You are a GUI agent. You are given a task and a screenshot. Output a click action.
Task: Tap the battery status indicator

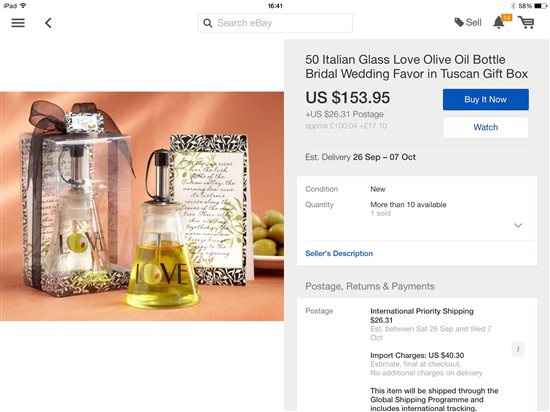(540, 6)
